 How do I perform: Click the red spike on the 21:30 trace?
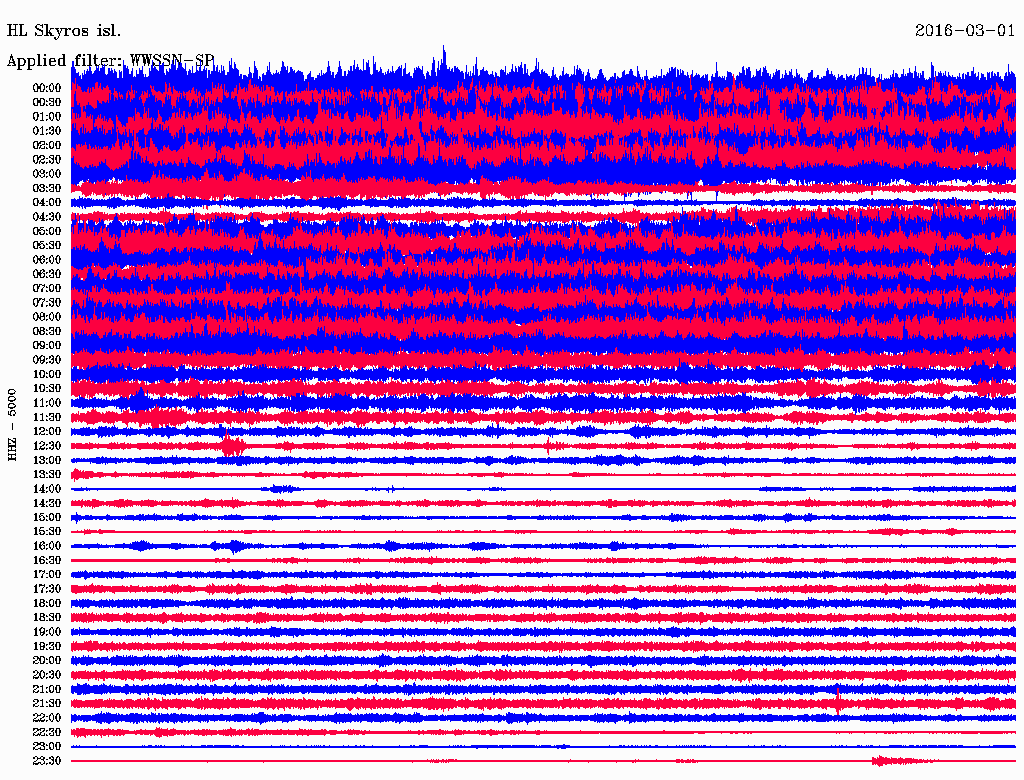(838, 701)
